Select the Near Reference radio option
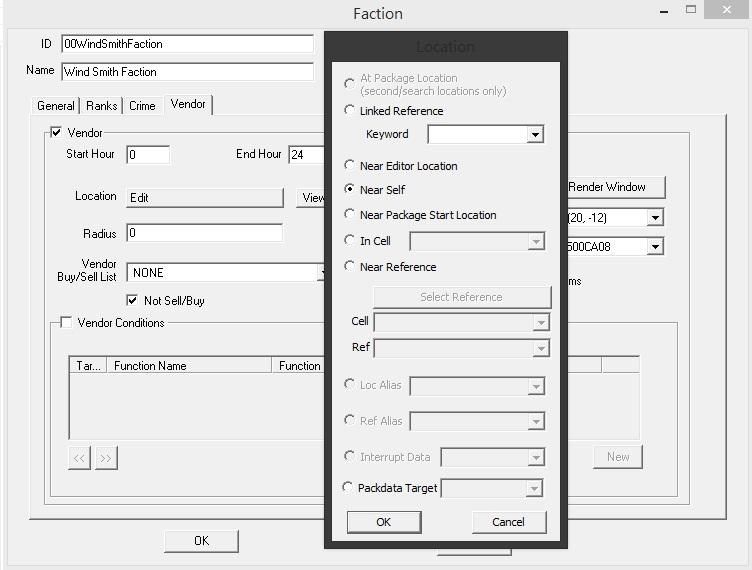Screen dimensions: 752x570 pos(349,266)
